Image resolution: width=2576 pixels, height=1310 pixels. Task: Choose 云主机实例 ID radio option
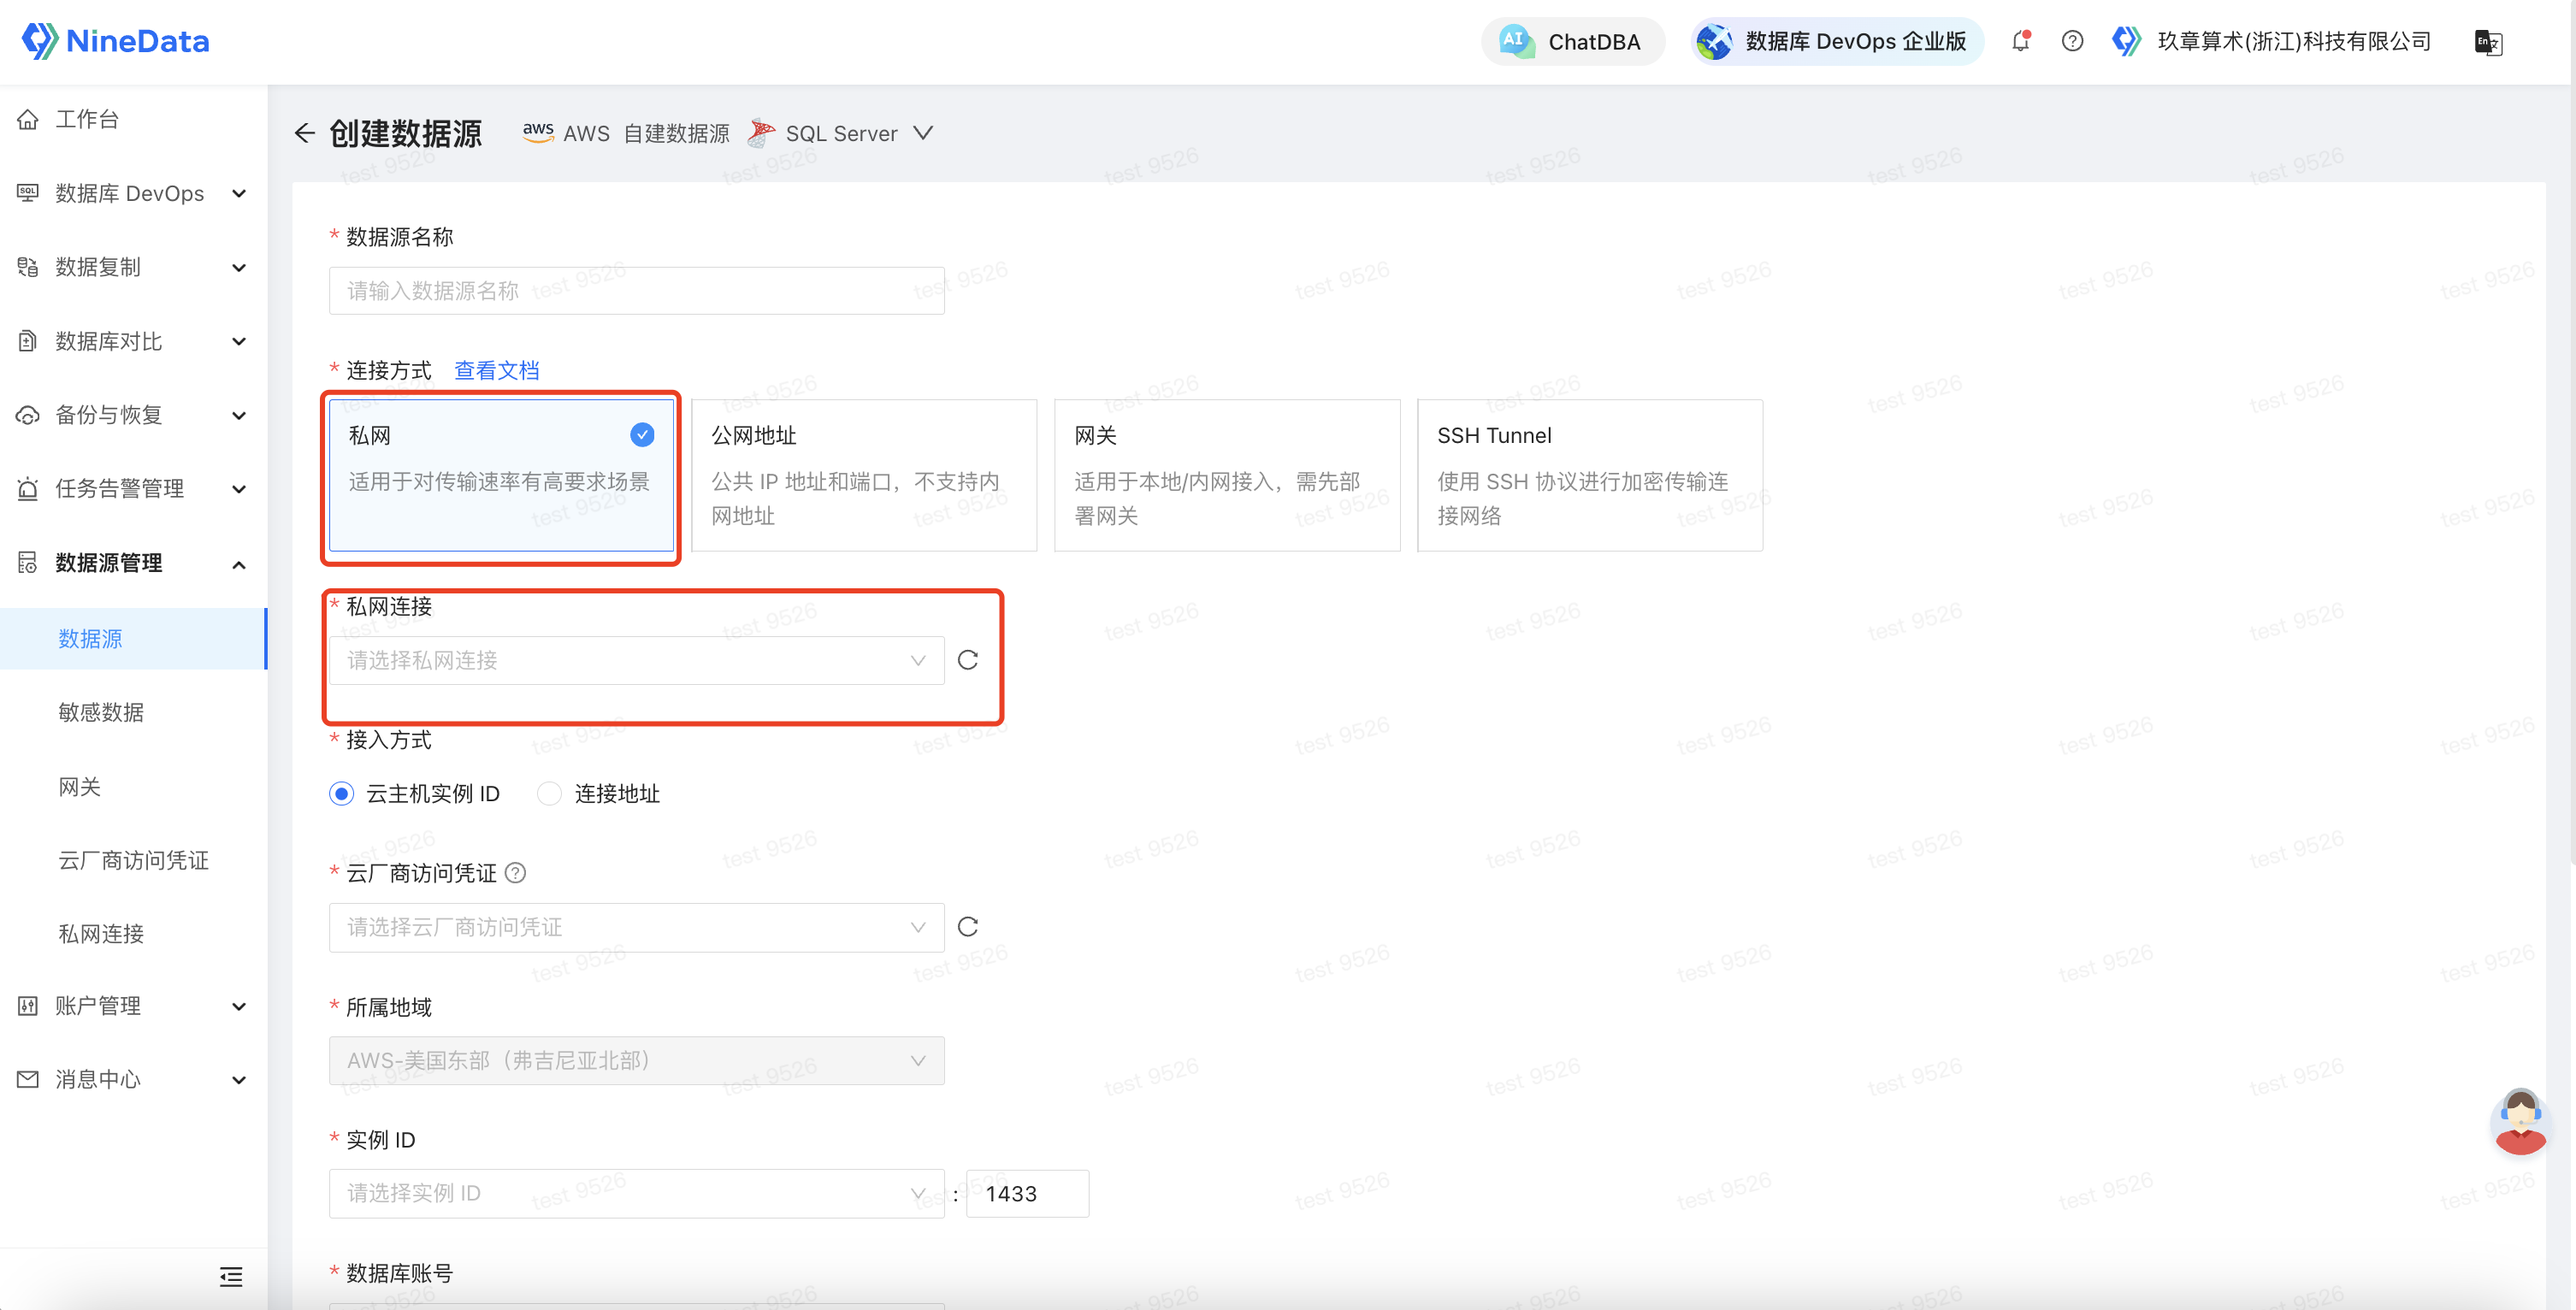[342, 794]
